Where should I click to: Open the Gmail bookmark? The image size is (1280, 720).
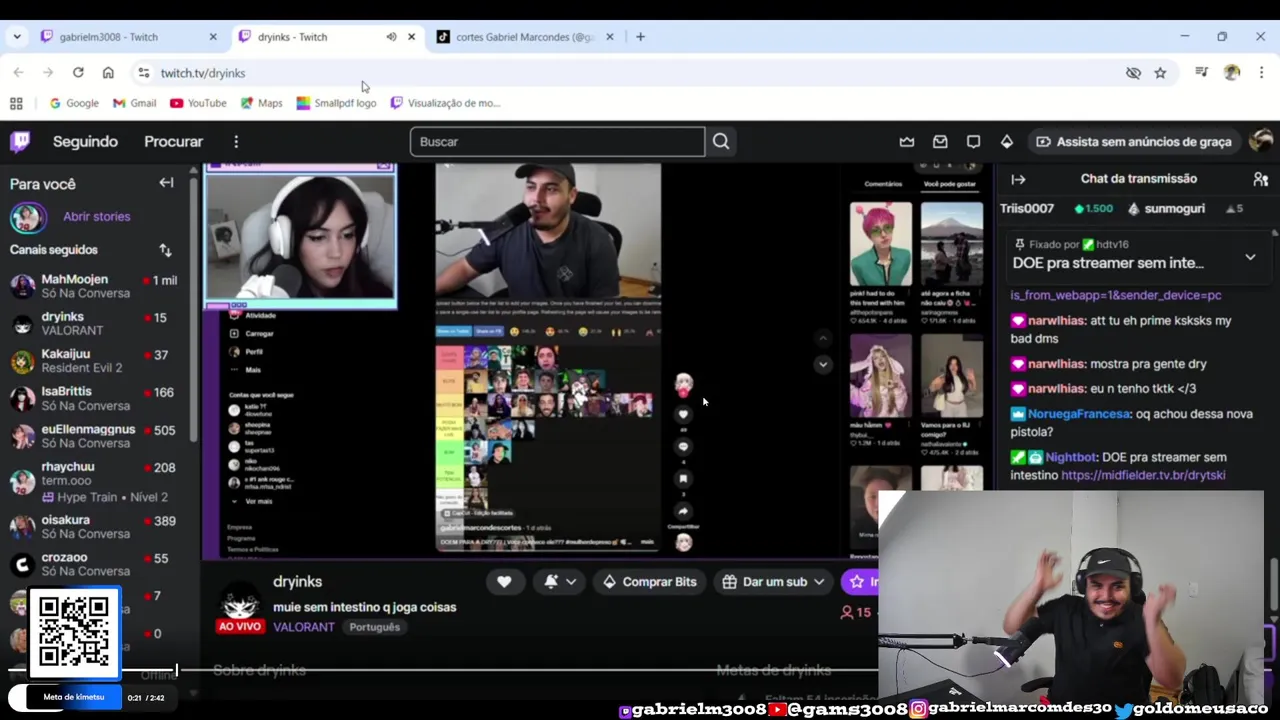[134, 103]
